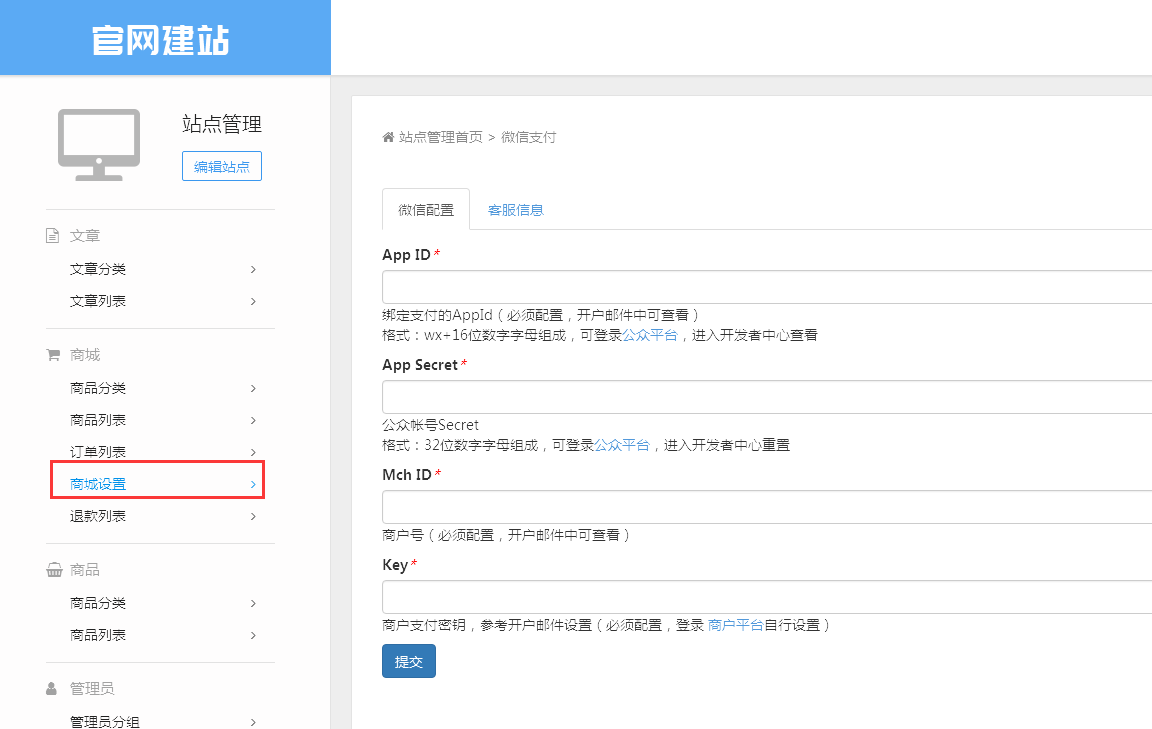Viewport: 1152px width, 729px height.
Task: Click the monitor icon beside 站点管理
Action: click(x=98, y=145)
